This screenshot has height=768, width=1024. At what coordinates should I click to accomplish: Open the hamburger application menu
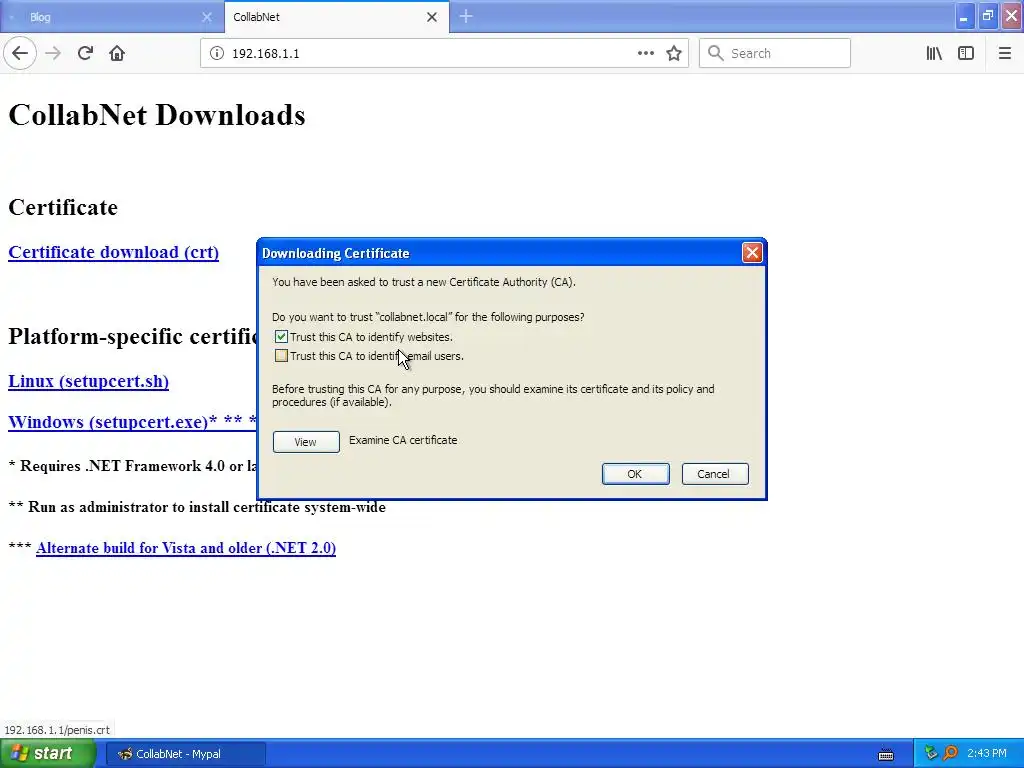(1004, 53)
